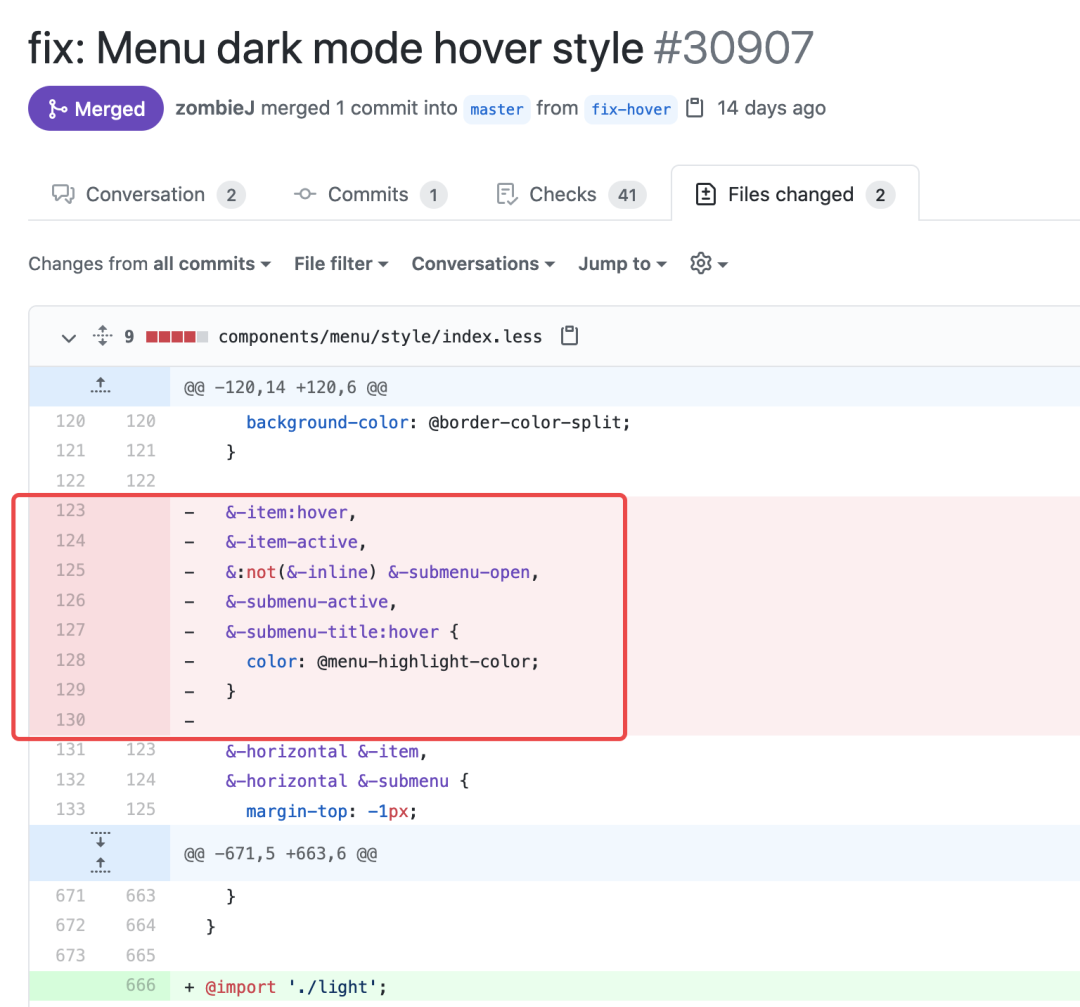
Task: Switch to the Conversation tab
Action: click(x=146, y=194)
